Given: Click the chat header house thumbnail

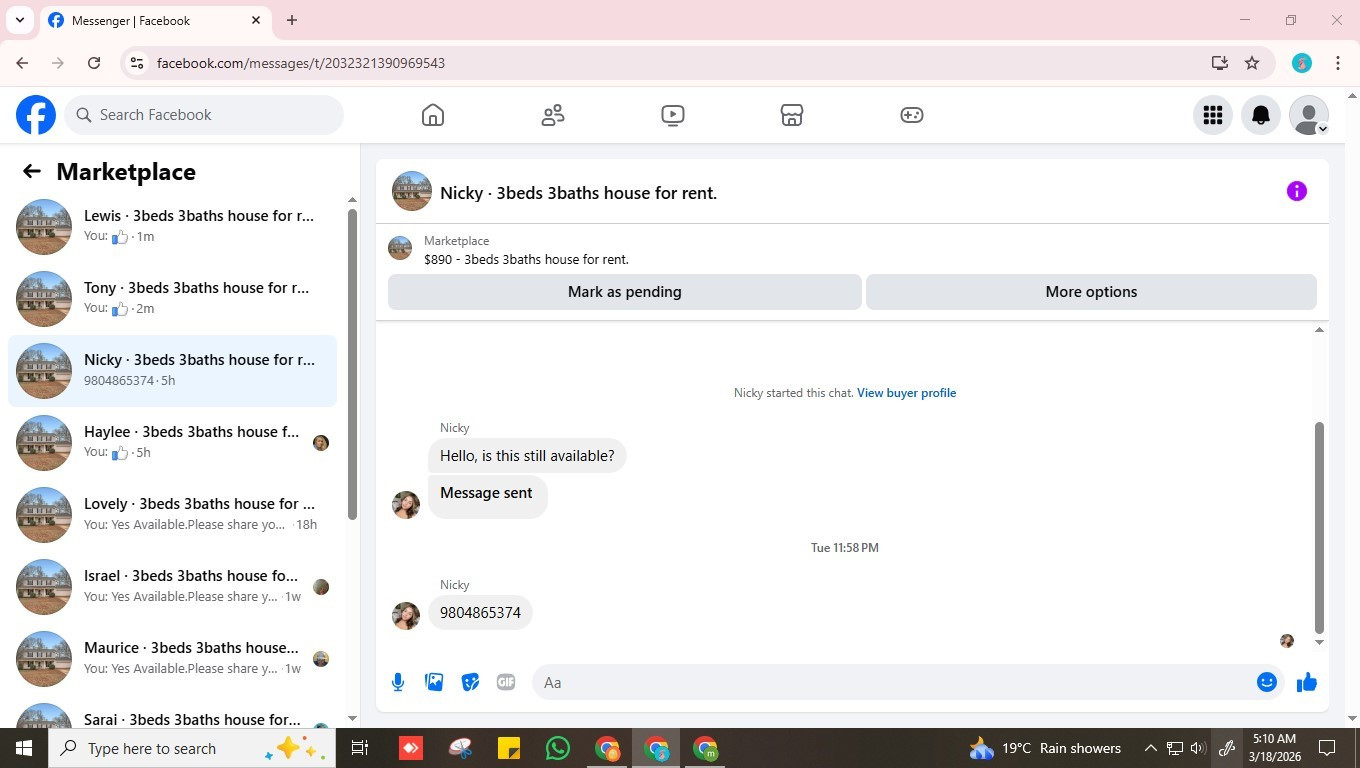Looking at the screenshot, I should click(x=412, y=191).
